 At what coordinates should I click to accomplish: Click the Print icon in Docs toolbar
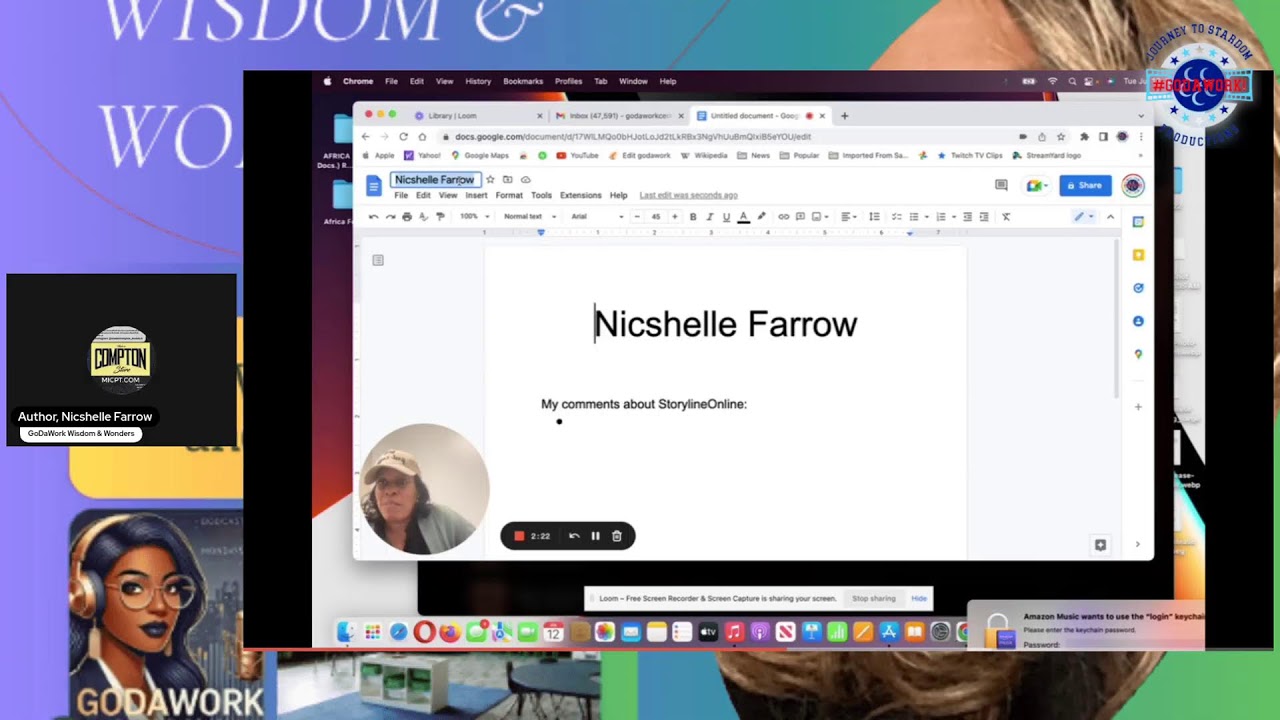tap(406, 217)
